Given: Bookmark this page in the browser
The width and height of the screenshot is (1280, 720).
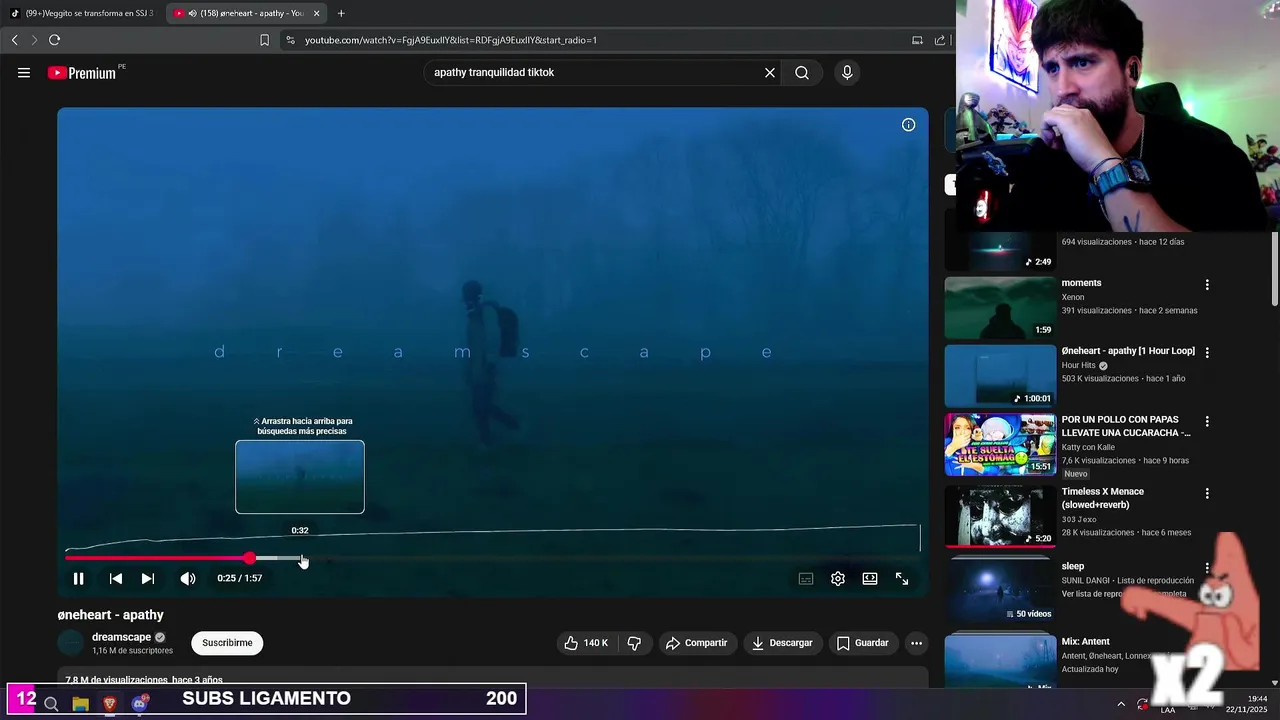Looking at the screenshot, I should point(264,40).
